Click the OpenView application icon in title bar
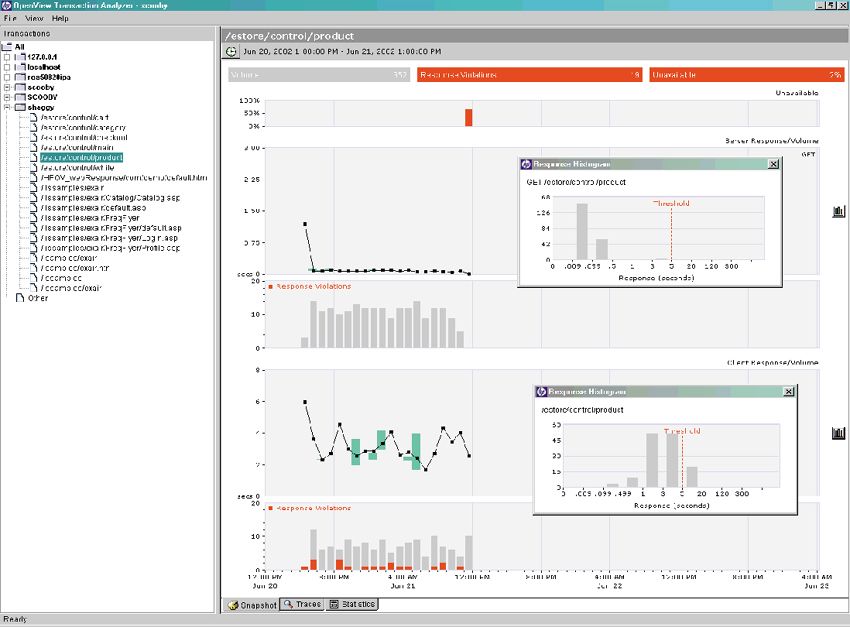 [6, 5]
